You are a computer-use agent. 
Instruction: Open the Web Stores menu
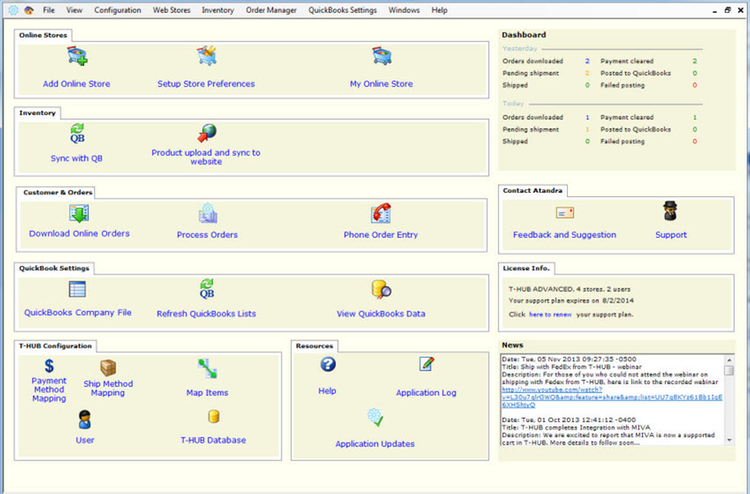(172, 10)
